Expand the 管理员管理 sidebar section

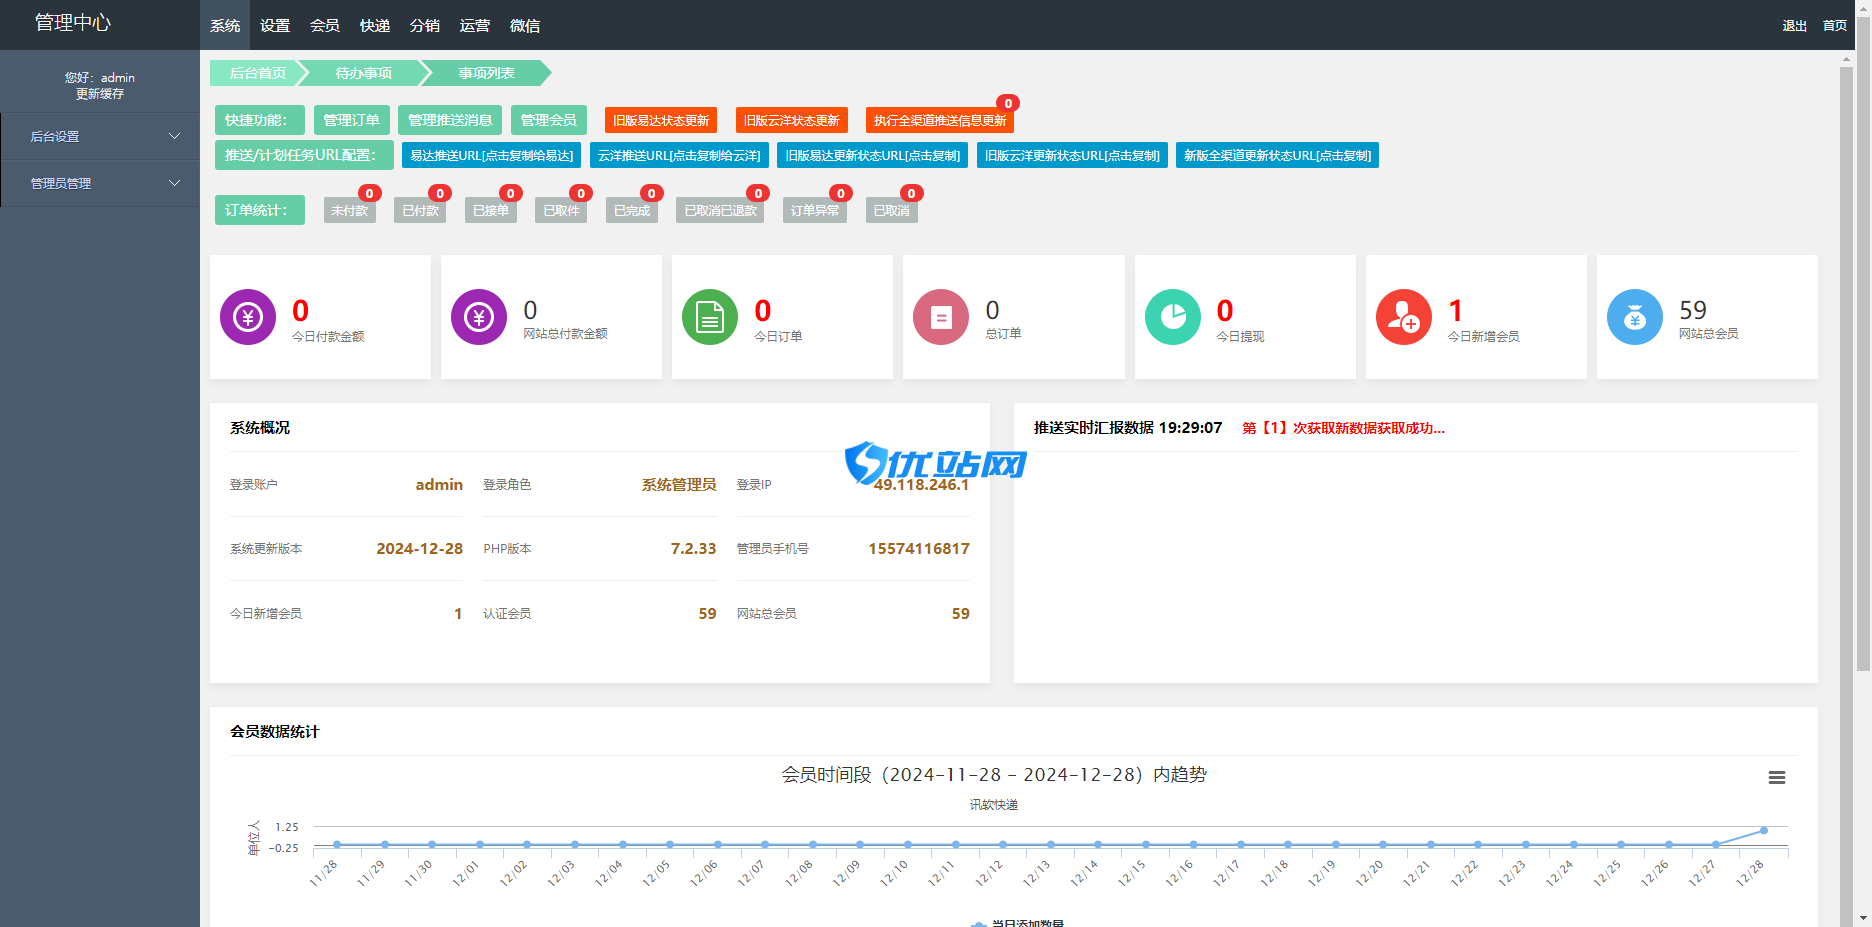click(100, 183)
